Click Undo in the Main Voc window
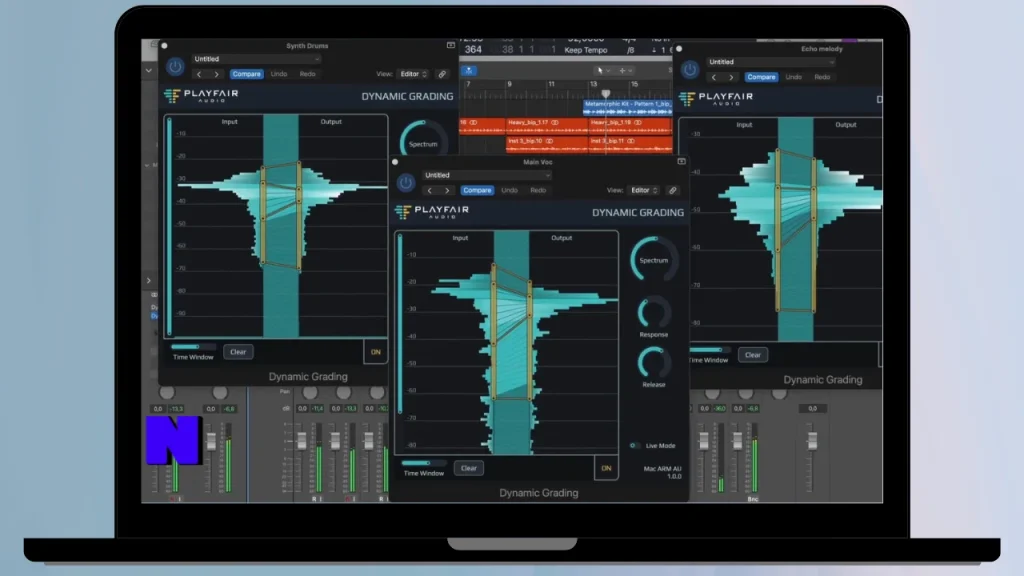Image resolution: width=1024 pixels, height=576 pixels. point(509,190)
